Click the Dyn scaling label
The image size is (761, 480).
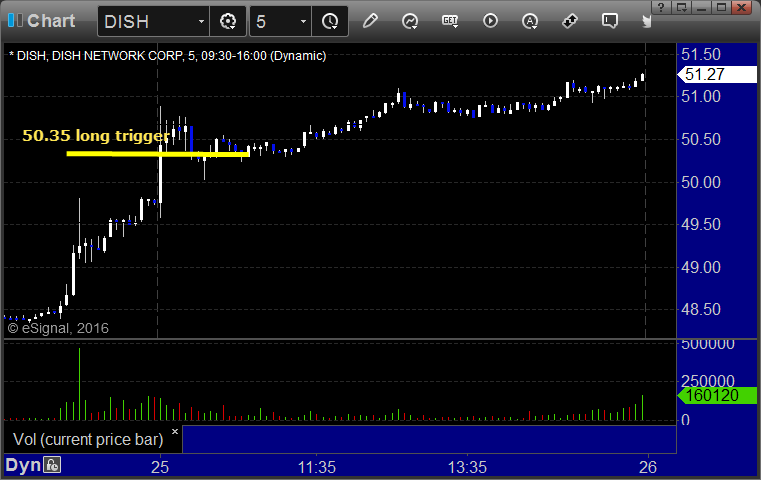(x=23, y=465)
